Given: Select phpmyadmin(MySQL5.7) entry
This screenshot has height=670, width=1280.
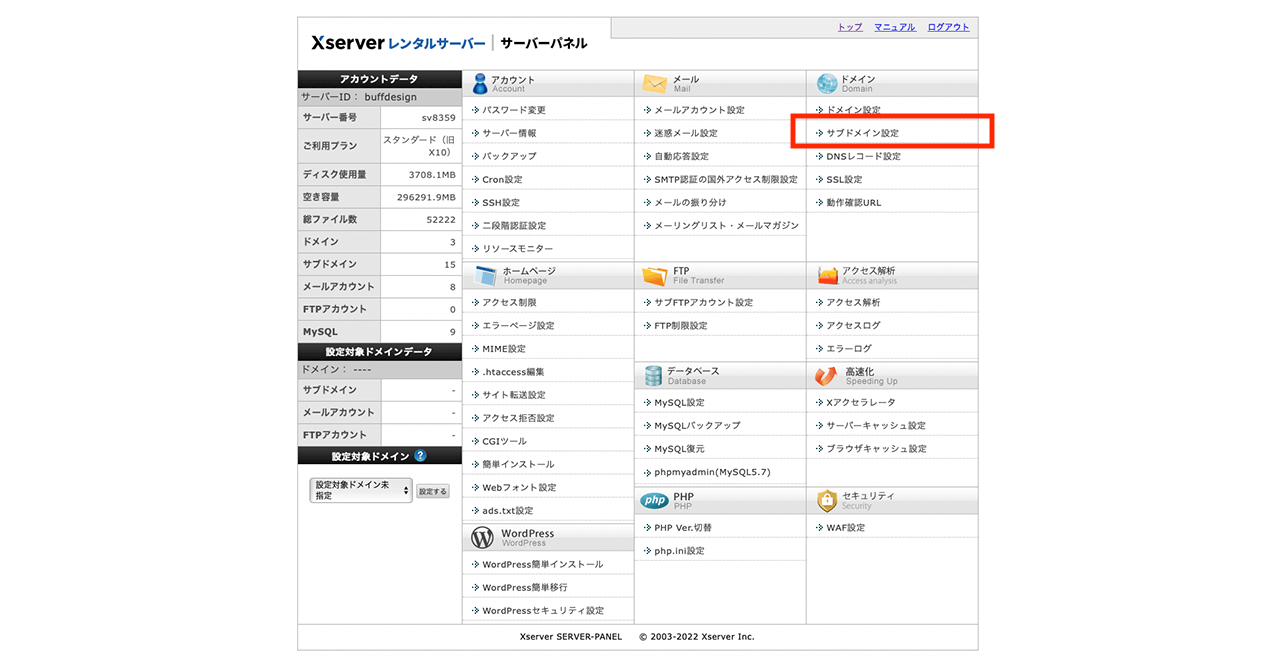Looking at the screenshot, I should 712,472.
